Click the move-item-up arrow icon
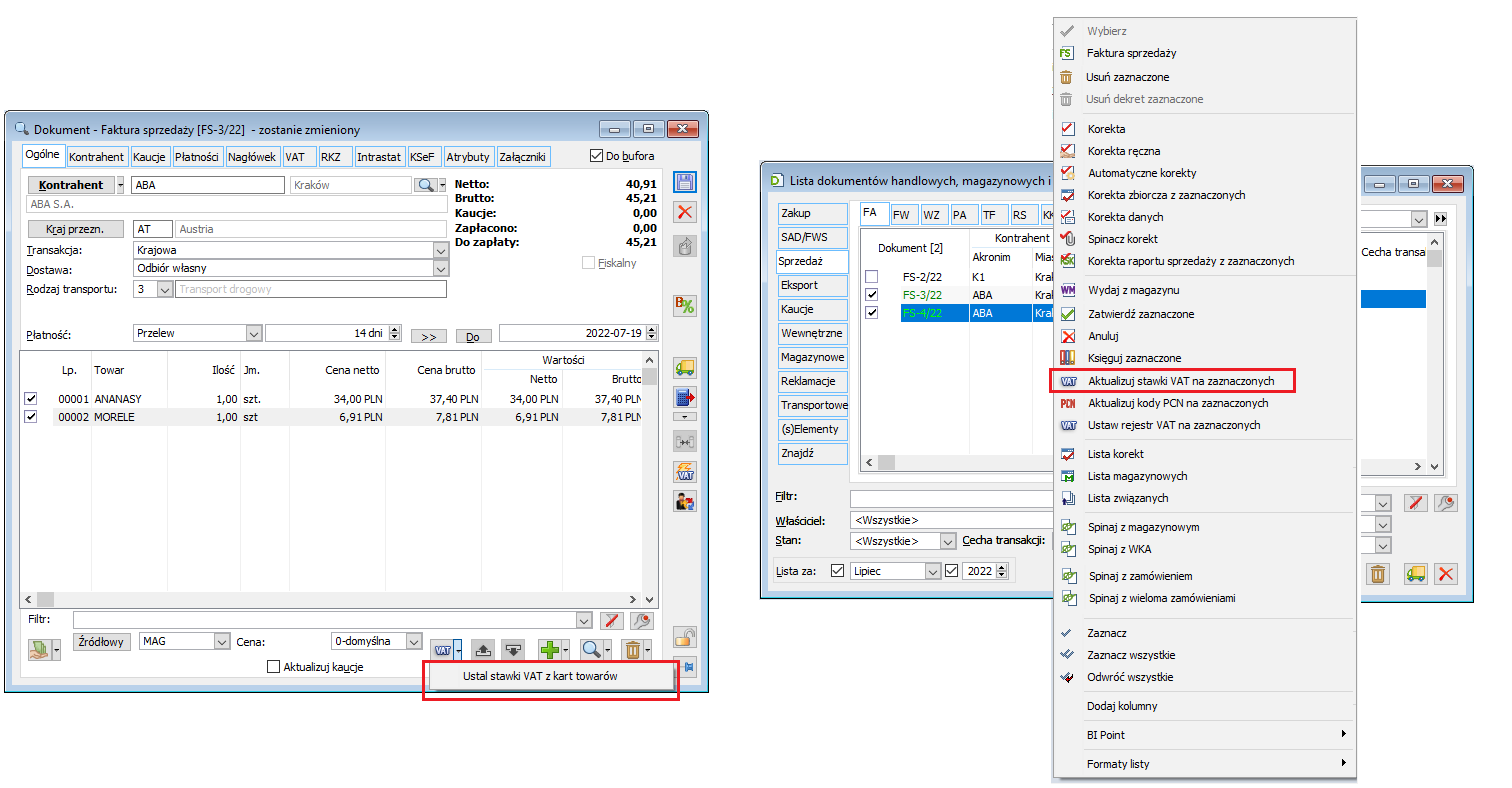The height and width of the screenshot is (788, 1512). coord(481,649)
